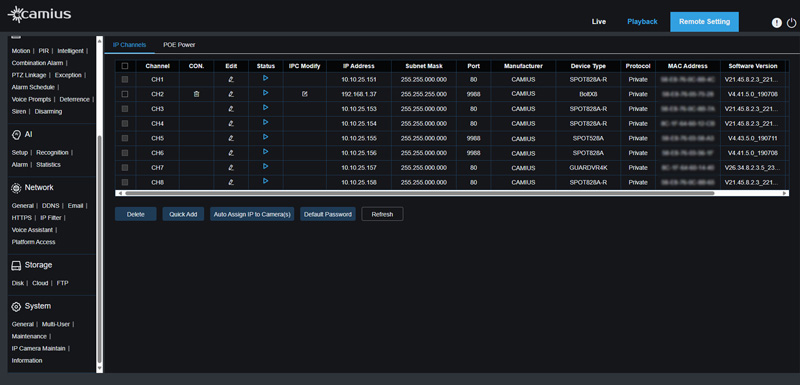The width and height of the screenshot is (800, 385).
Task: Click the Refresh button
Action: pos(382,214)
